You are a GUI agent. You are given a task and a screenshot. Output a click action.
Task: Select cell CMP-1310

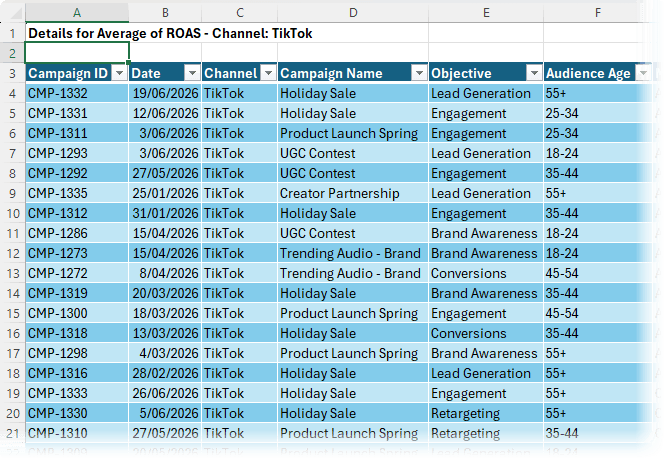coord(77,433)
